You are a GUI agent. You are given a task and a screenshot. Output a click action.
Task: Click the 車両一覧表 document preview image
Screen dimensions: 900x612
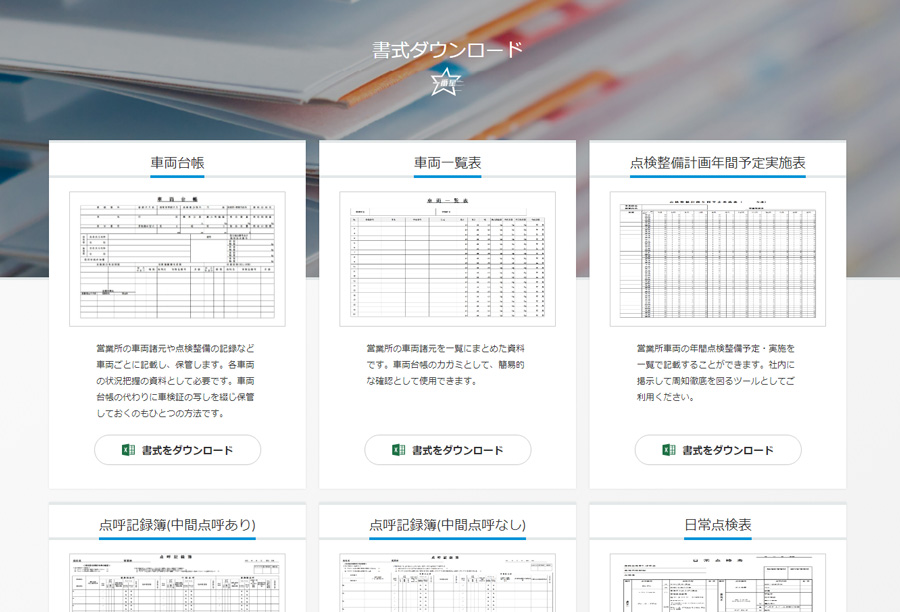tap(449, 254)
